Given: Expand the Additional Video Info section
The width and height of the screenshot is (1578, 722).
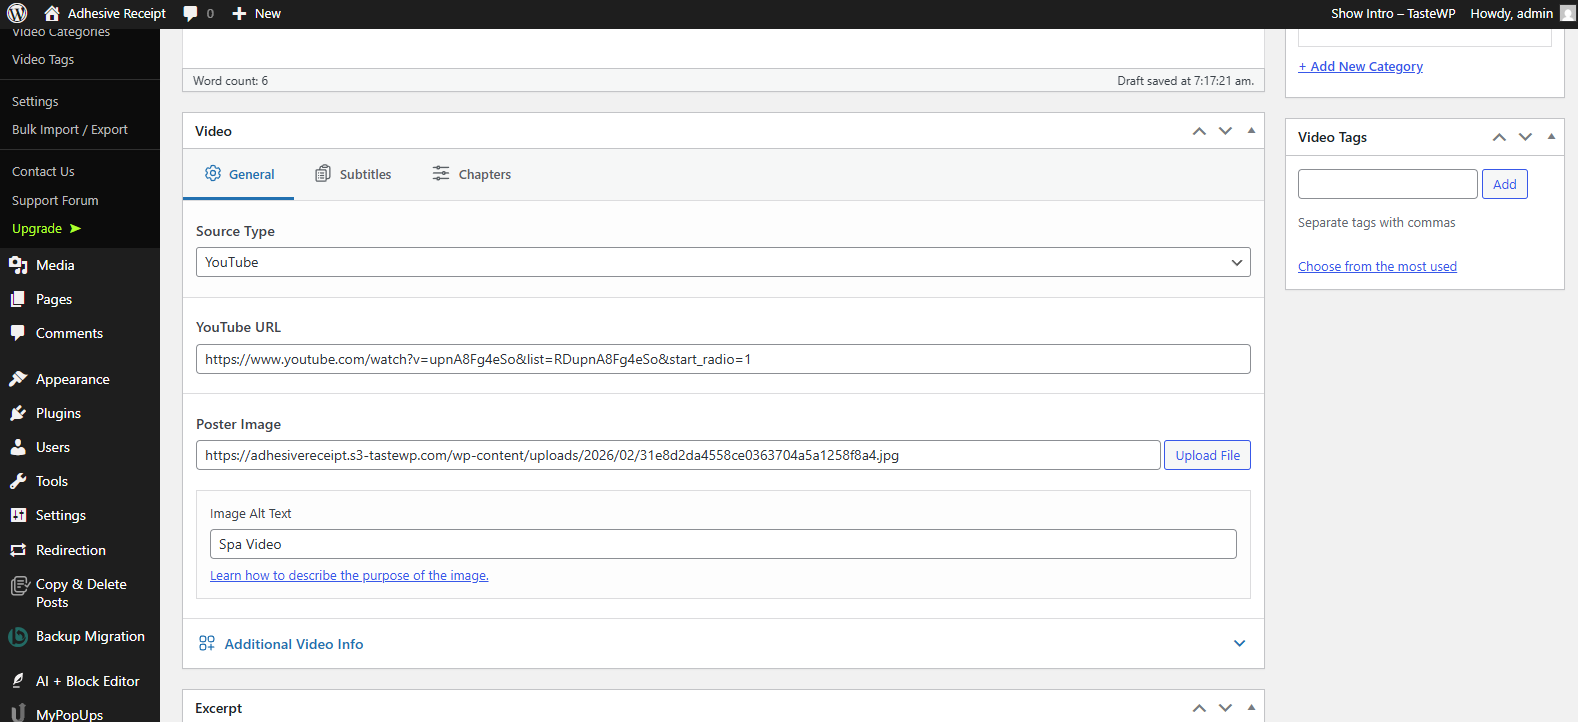Looking at the screenshot, I should tap(1239, 644).
